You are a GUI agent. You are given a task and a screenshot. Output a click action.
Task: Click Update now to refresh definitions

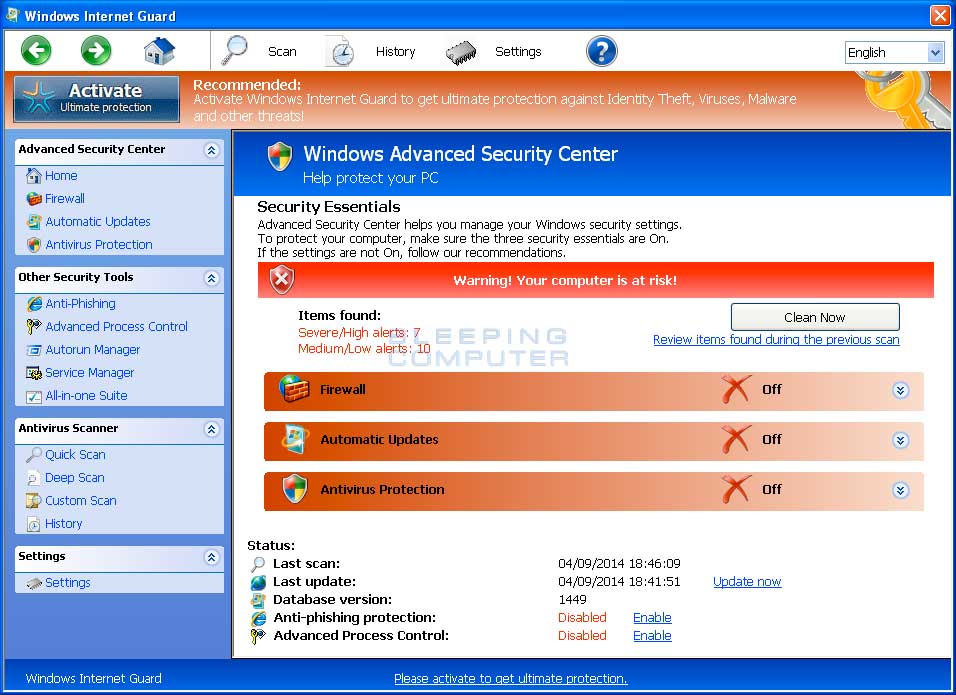(746, 581)
